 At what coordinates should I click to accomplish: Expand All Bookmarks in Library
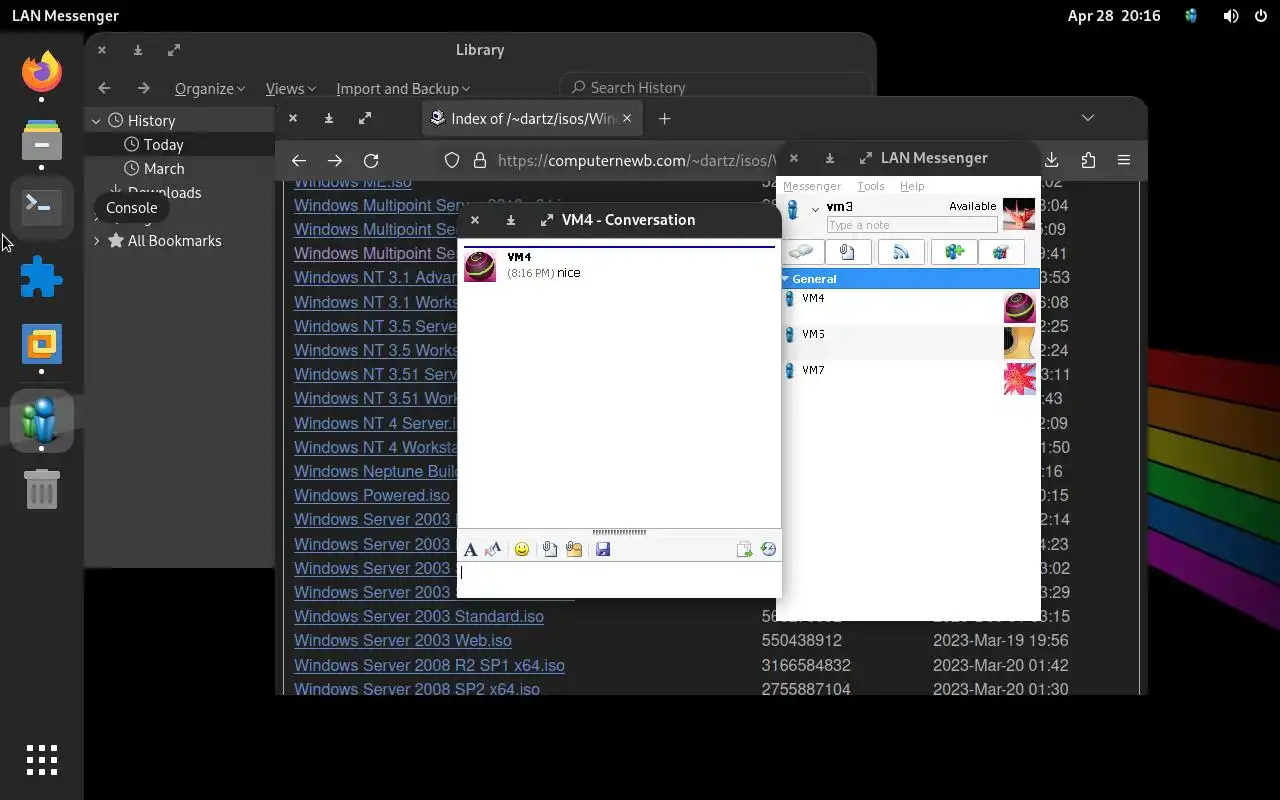[x=96, y=240]
